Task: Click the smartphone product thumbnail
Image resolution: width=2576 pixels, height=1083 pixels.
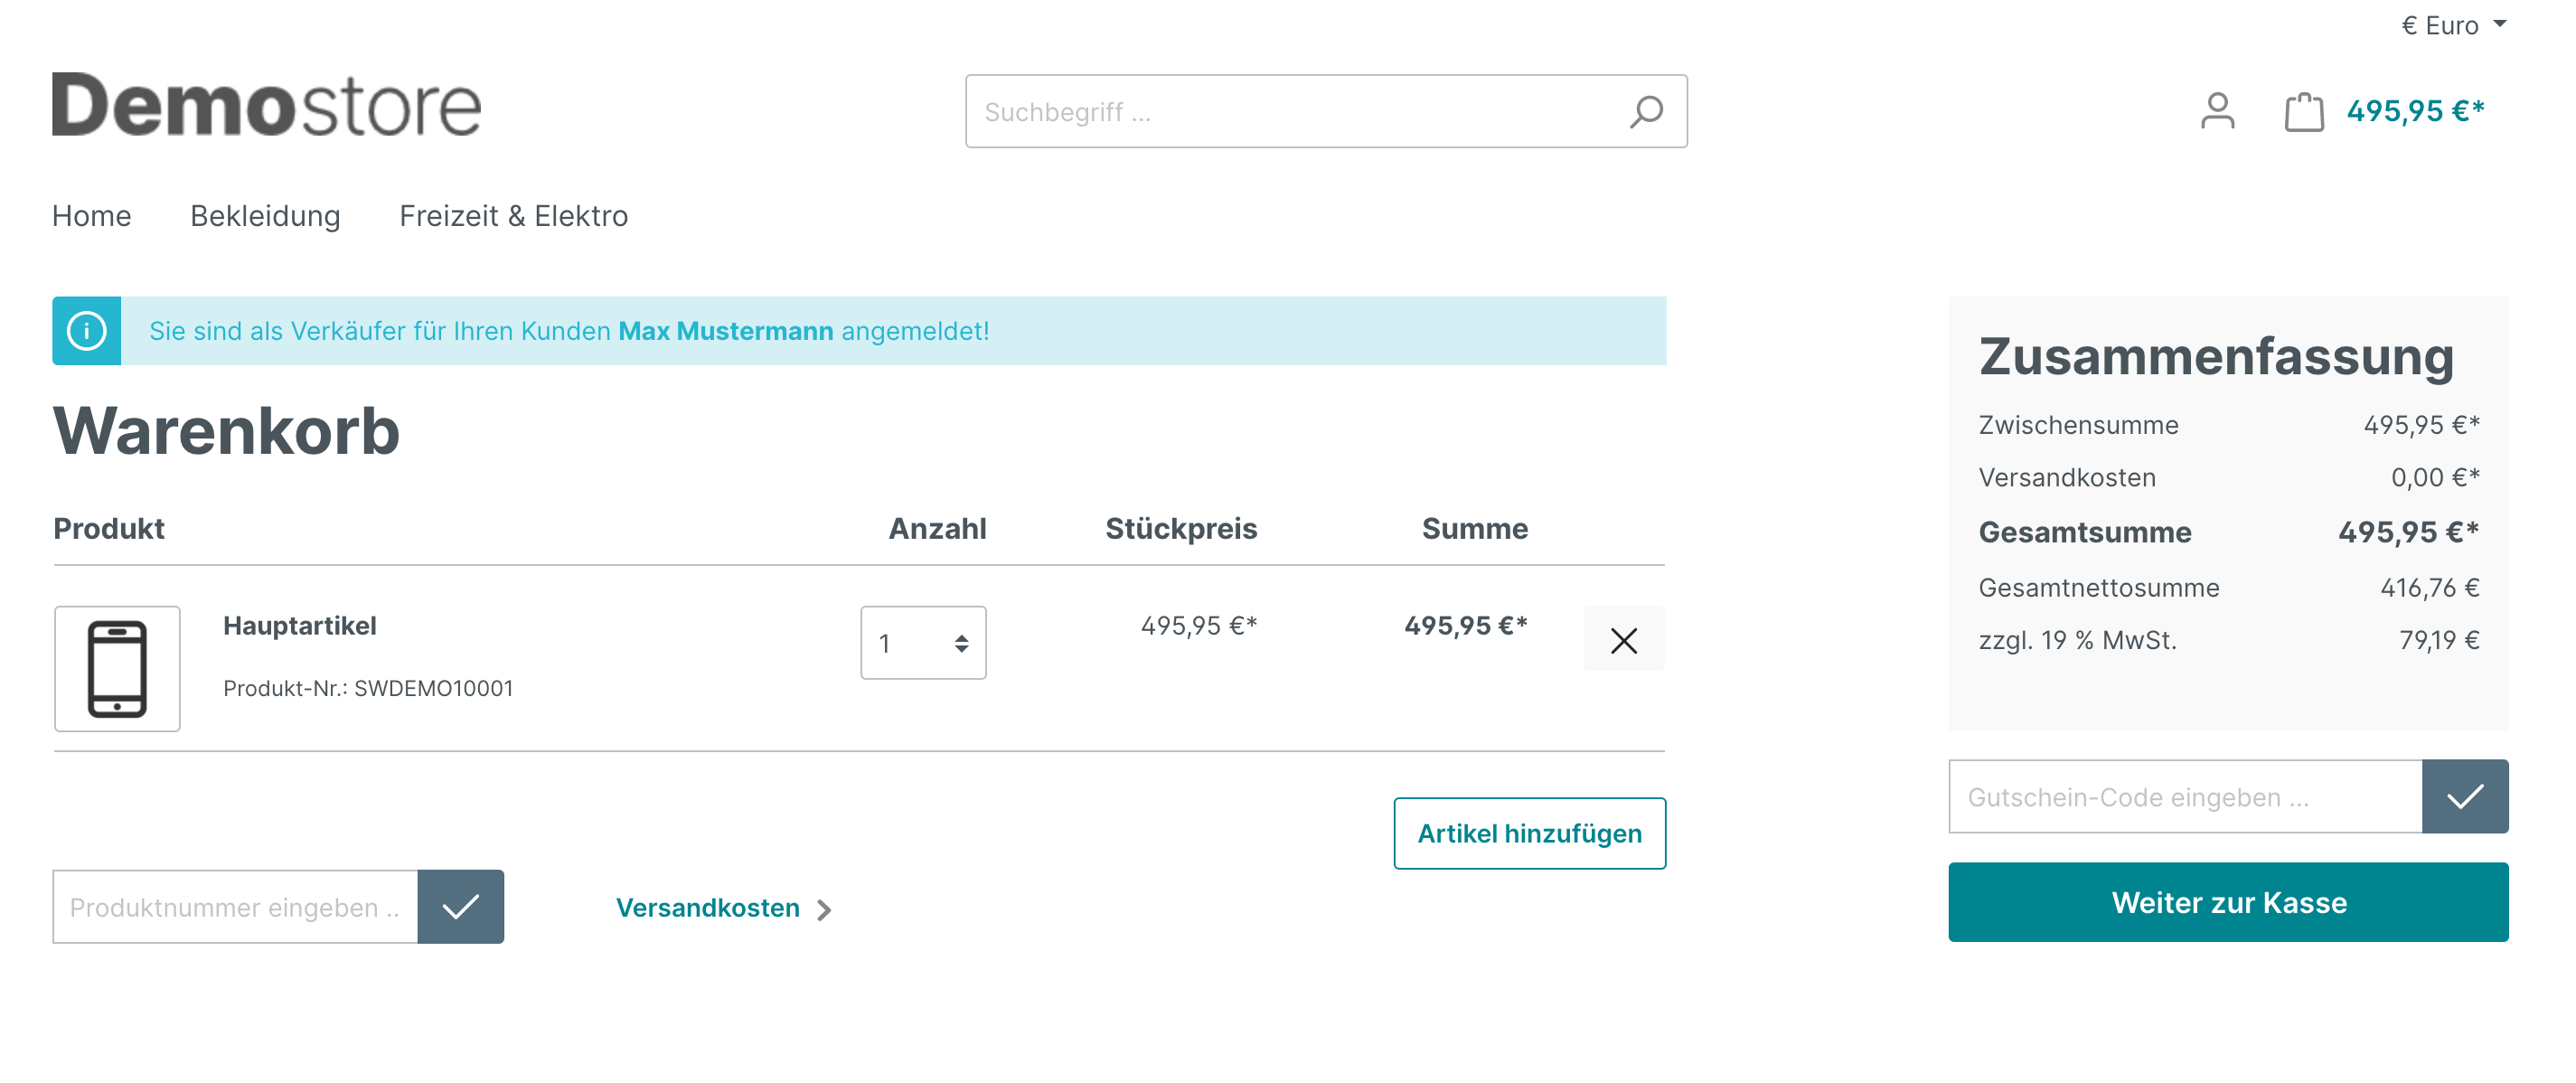Action: tap(117, 669)
